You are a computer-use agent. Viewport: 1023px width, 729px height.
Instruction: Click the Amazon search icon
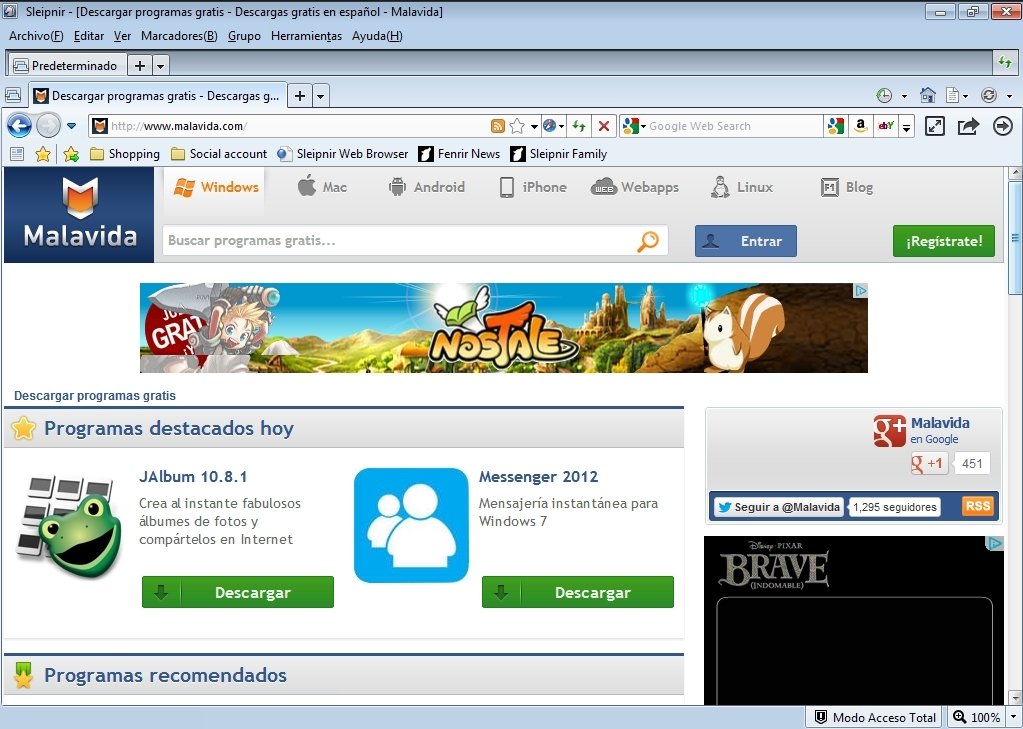click(x=861, y=126)
